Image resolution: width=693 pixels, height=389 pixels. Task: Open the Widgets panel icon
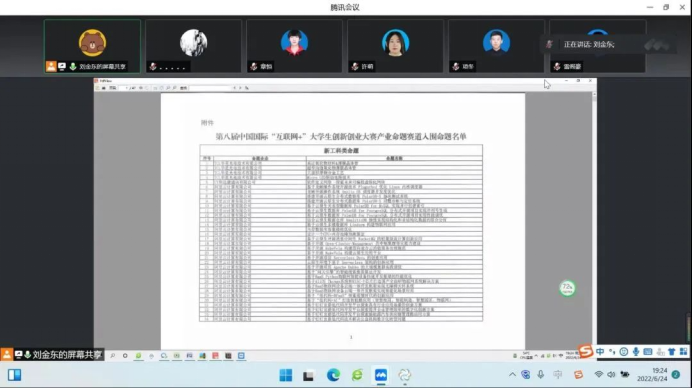point(14,375)
